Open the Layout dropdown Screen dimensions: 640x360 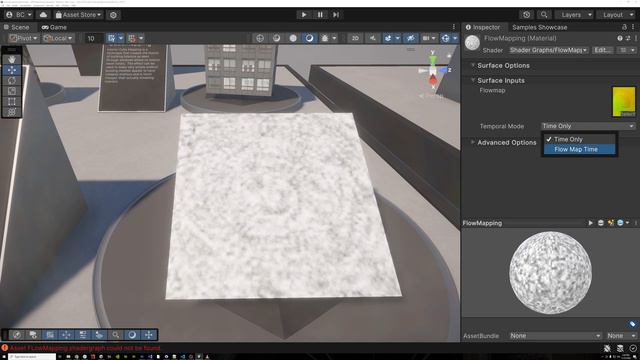616,15
